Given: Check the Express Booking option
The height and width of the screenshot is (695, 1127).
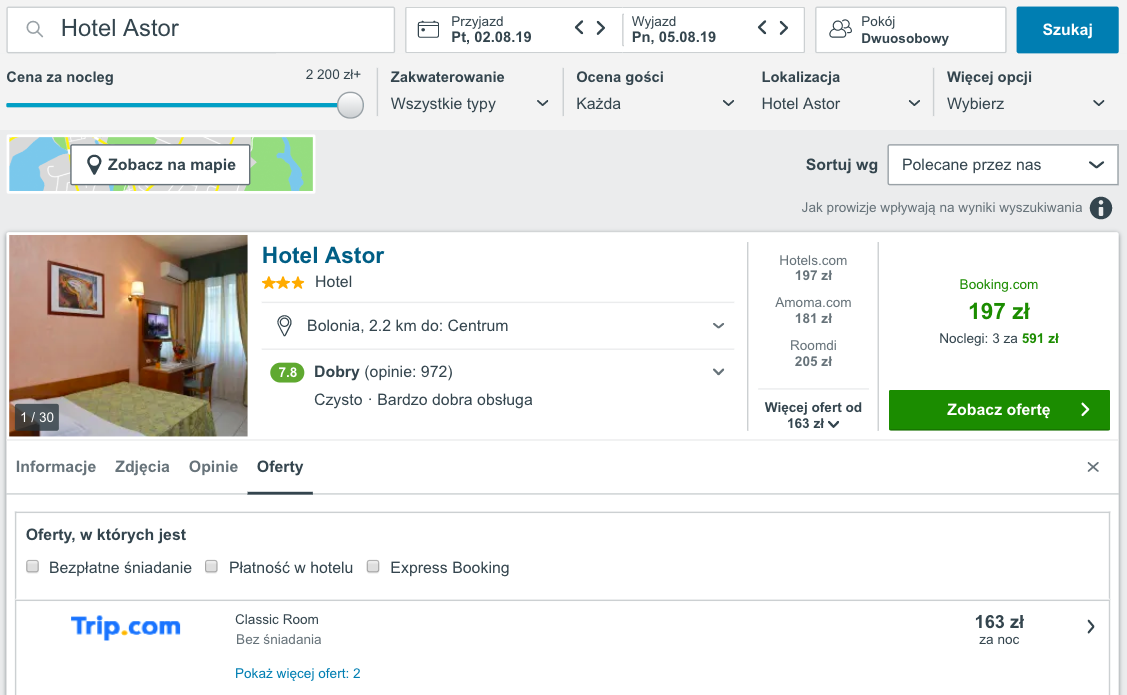Looking at the screenshot, I should coord(373,566).
